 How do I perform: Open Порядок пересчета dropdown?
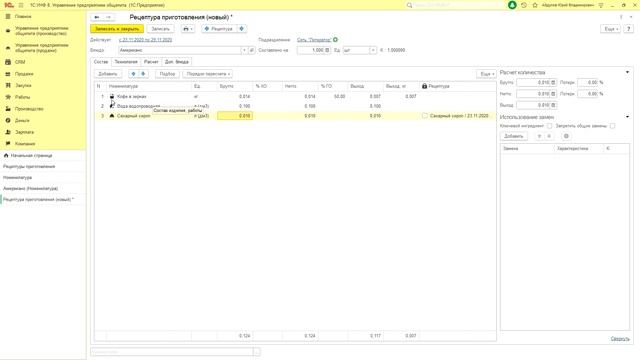[208, 74]
